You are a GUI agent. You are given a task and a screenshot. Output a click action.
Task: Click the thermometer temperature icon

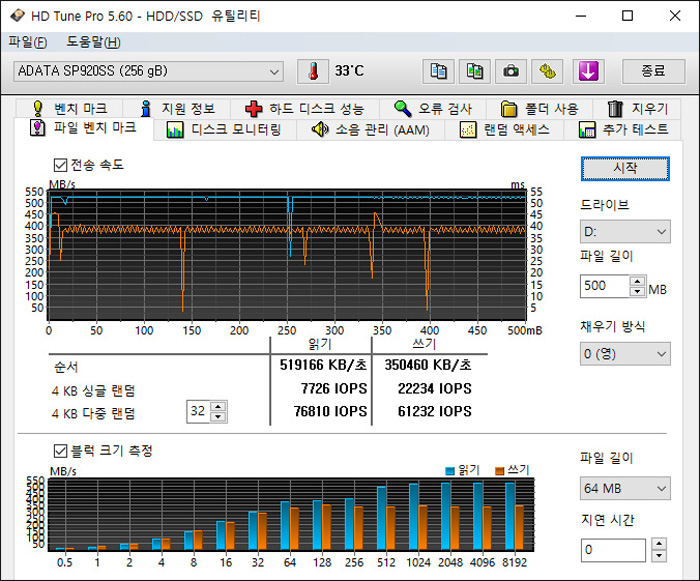312,72
